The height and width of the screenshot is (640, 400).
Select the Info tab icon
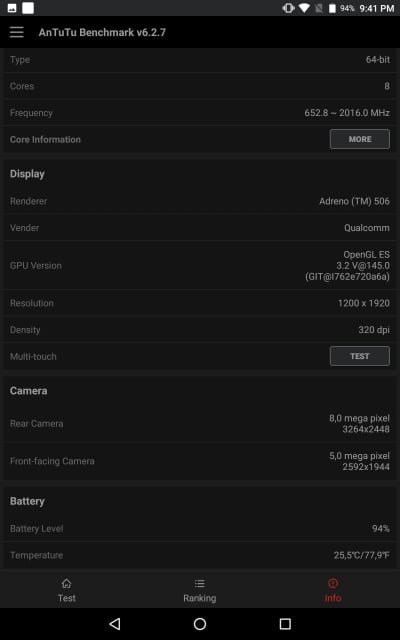333,583
